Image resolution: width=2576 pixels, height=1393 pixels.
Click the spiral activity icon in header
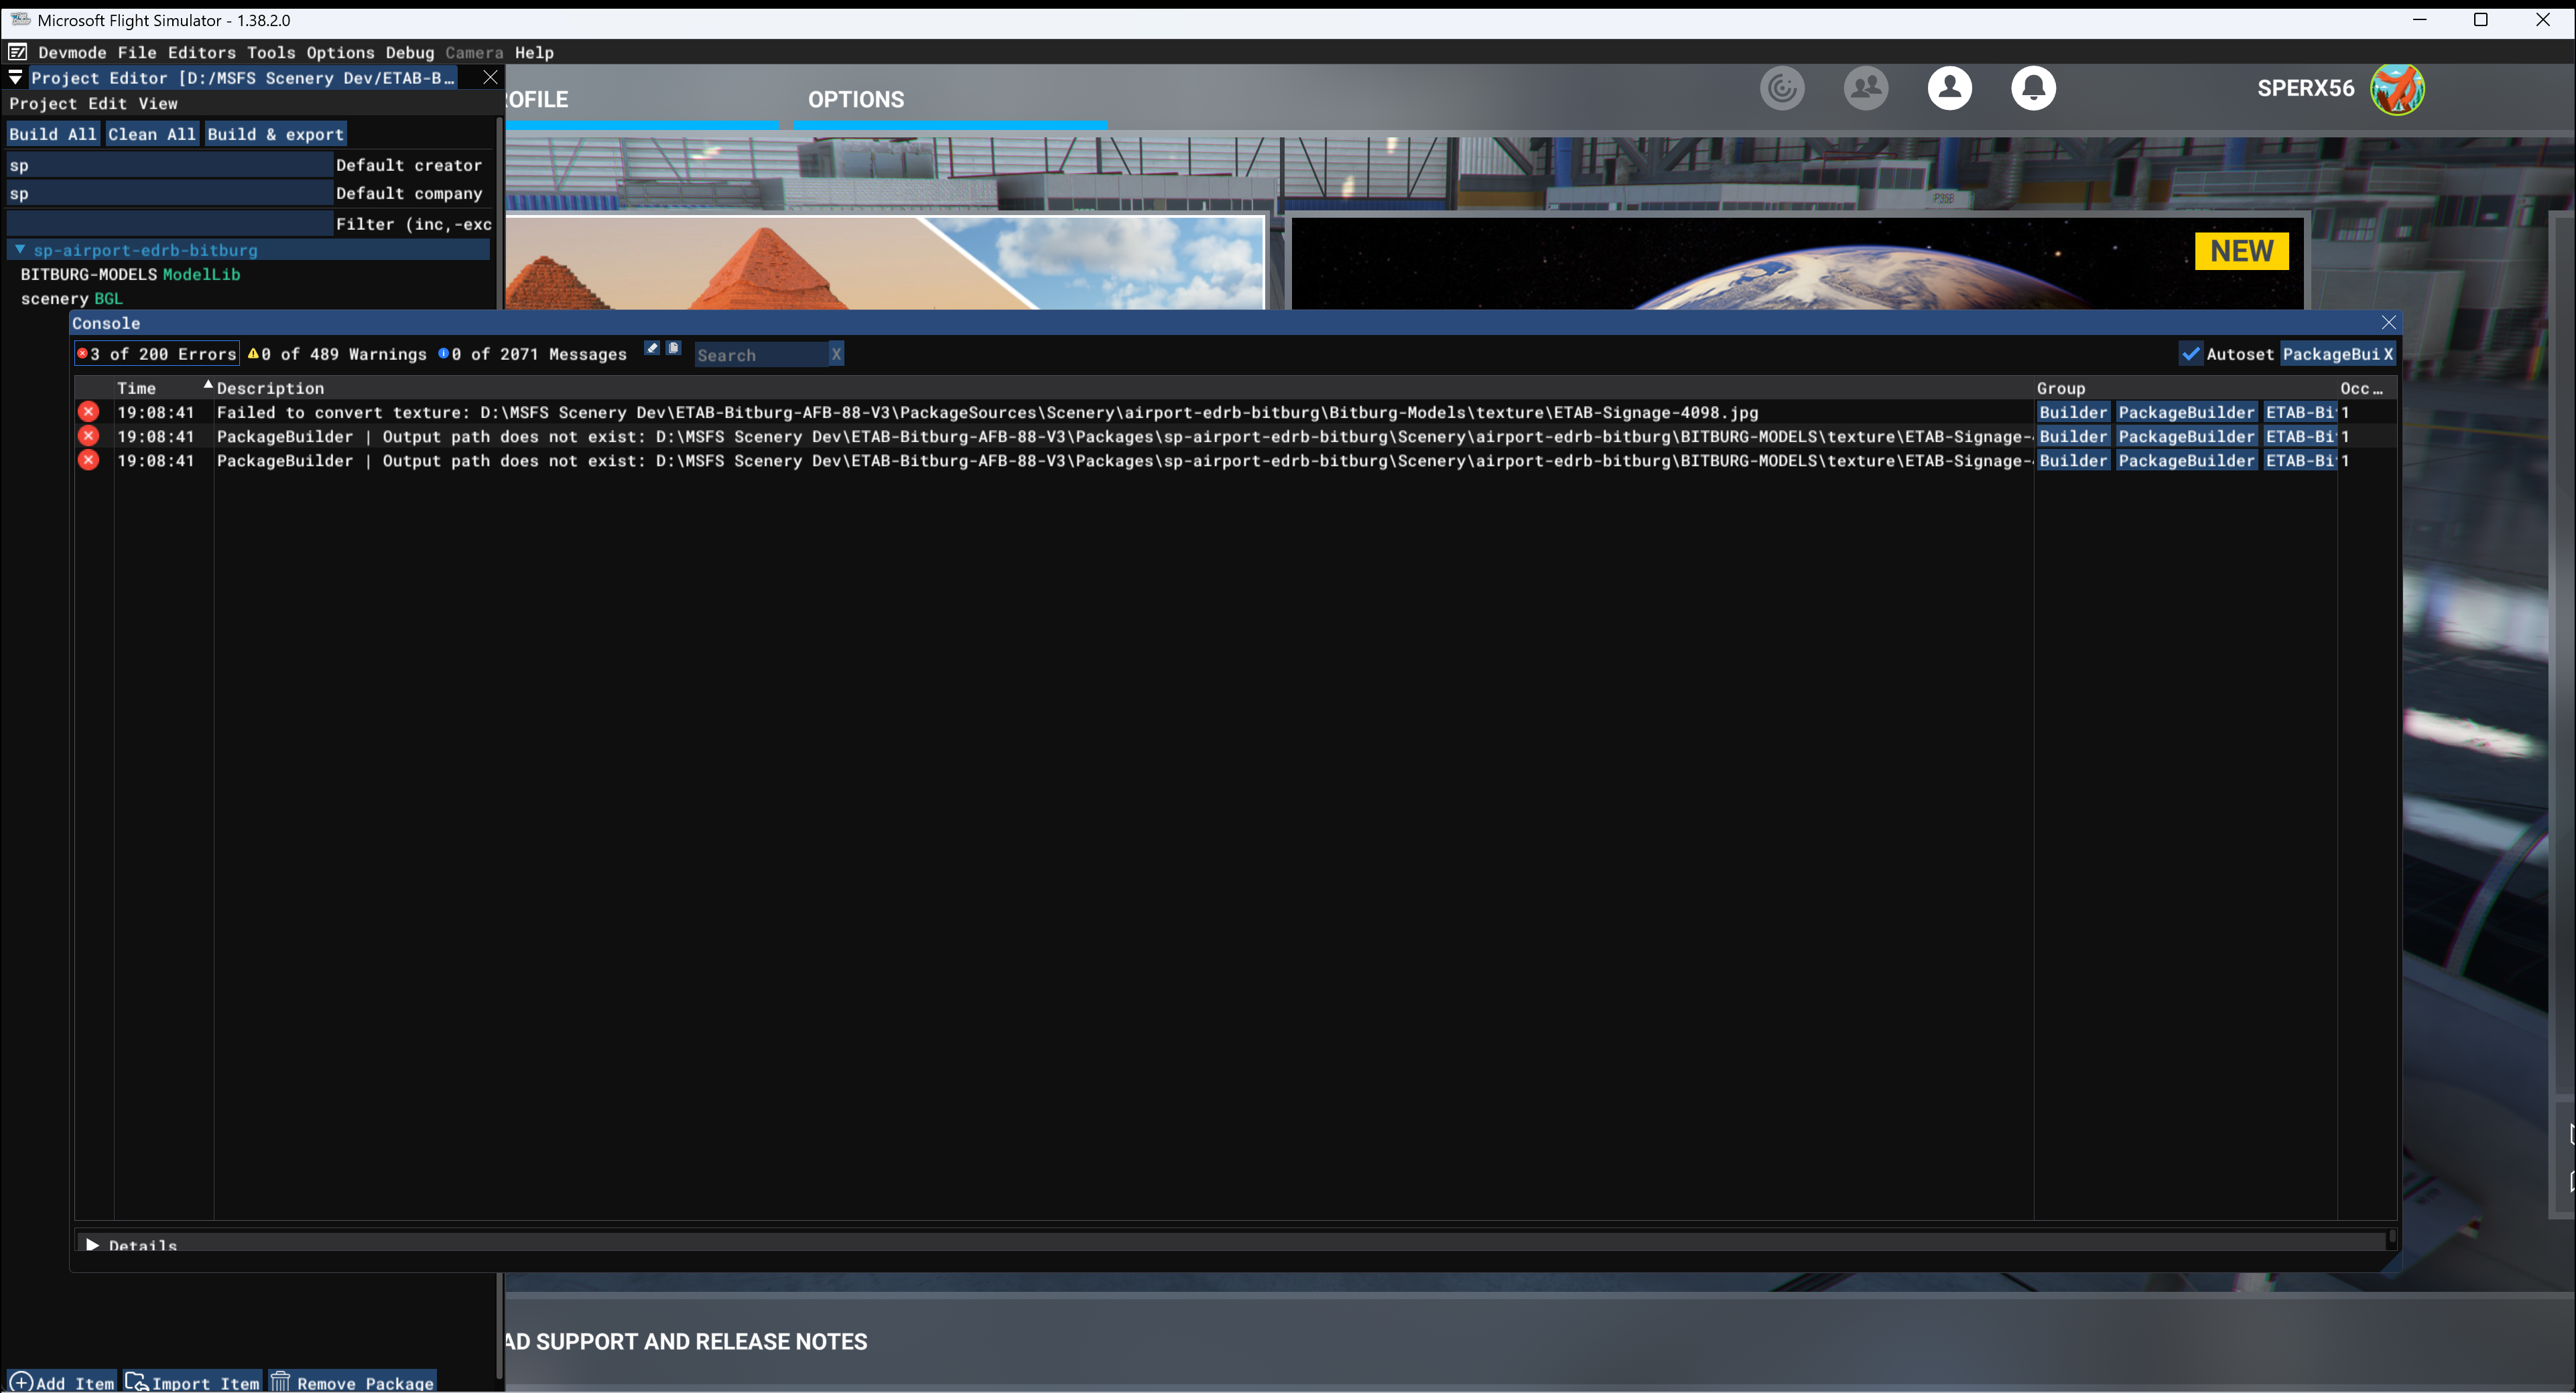(x=1782, y=88)
